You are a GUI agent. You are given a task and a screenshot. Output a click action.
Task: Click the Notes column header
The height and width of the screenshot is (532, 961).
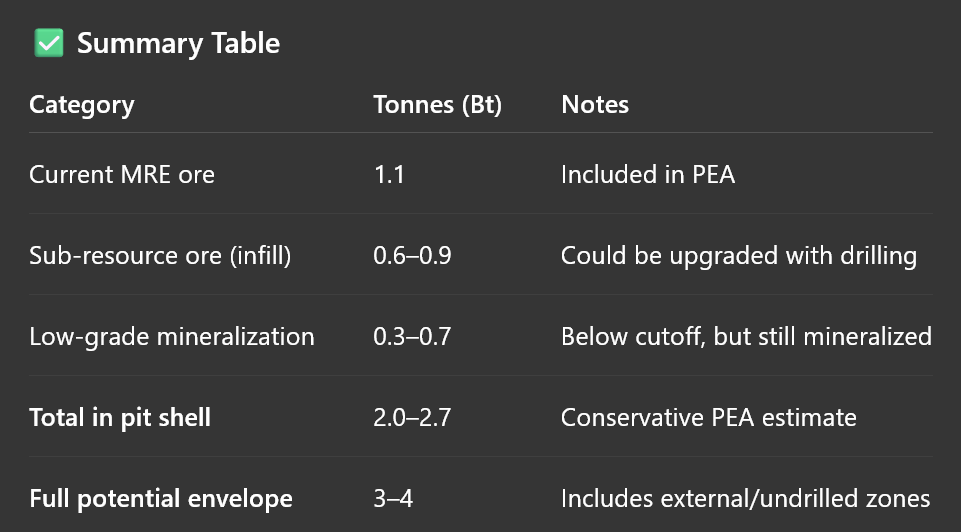click(x=595, y=105)
